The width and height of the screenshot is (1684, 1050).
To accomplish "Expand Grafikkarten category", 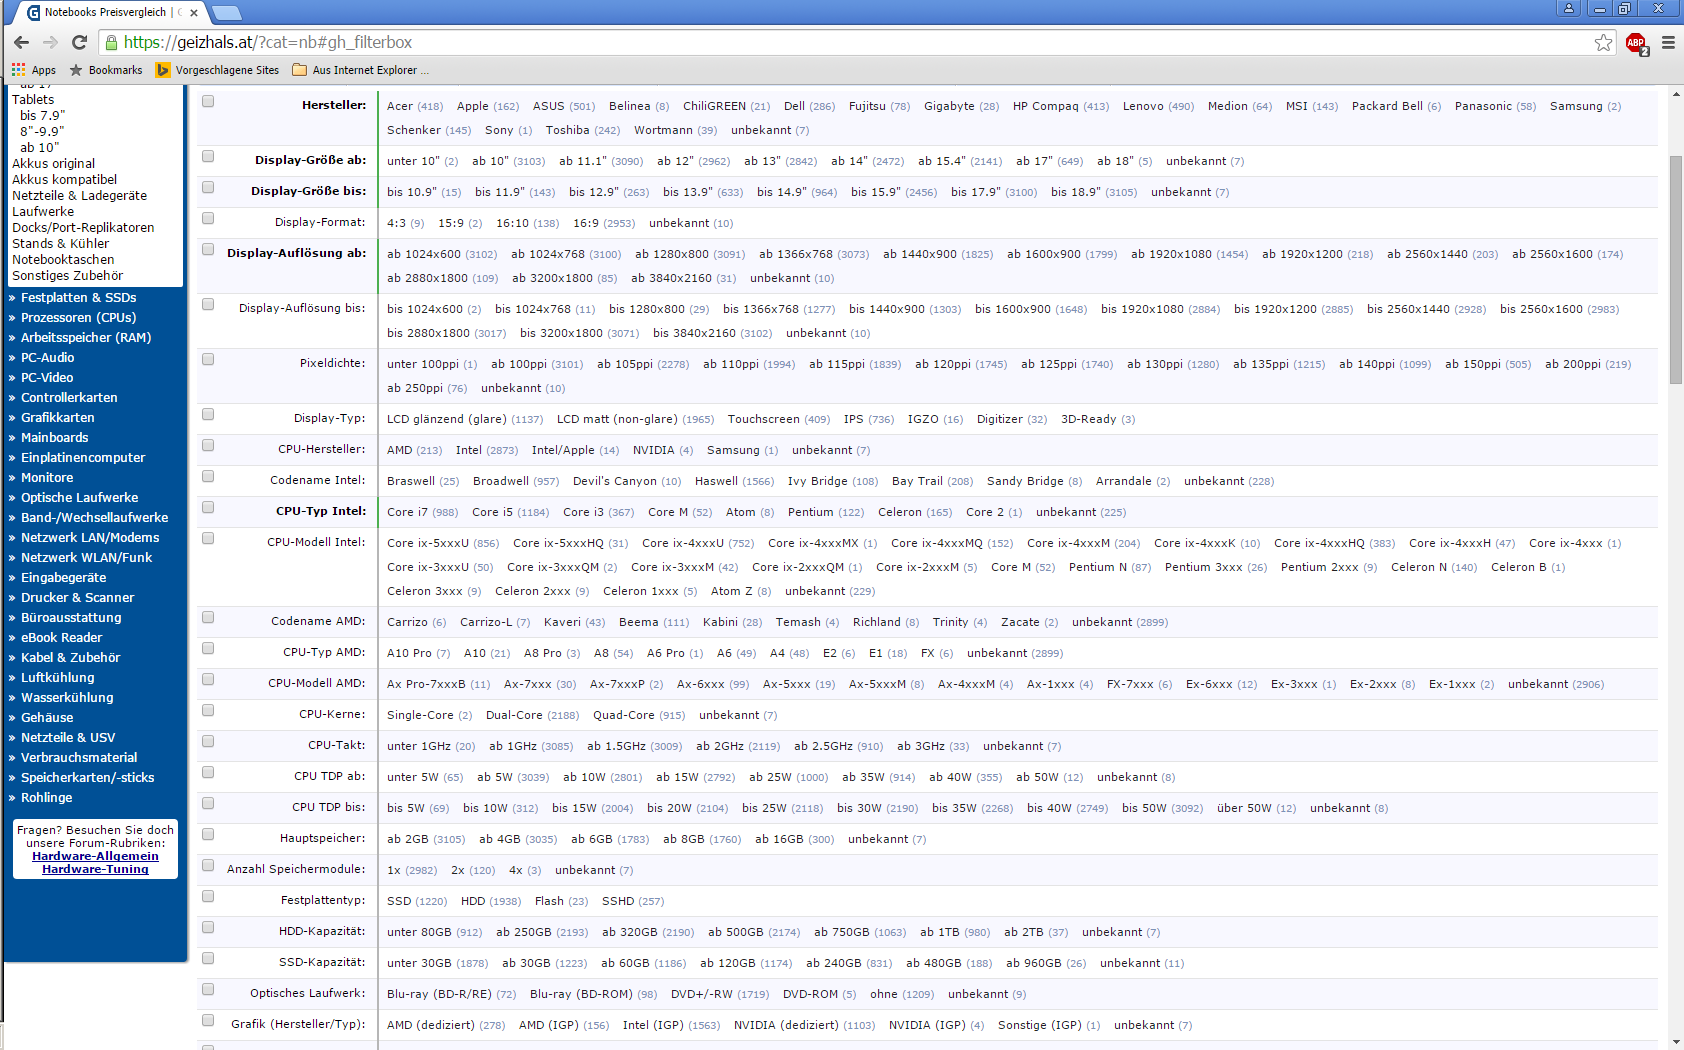I will click(57, 417).
